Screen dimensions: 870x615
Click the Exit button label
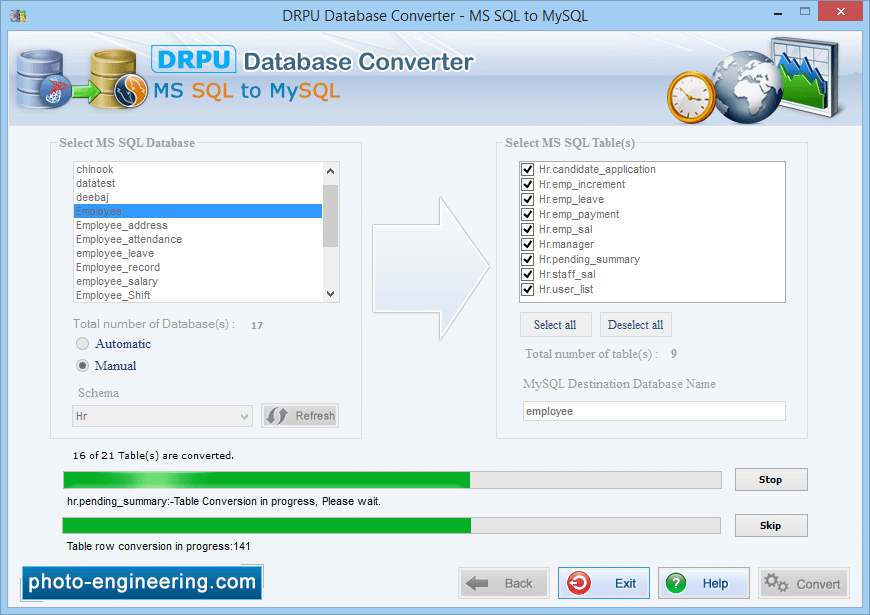click(625, 583)
